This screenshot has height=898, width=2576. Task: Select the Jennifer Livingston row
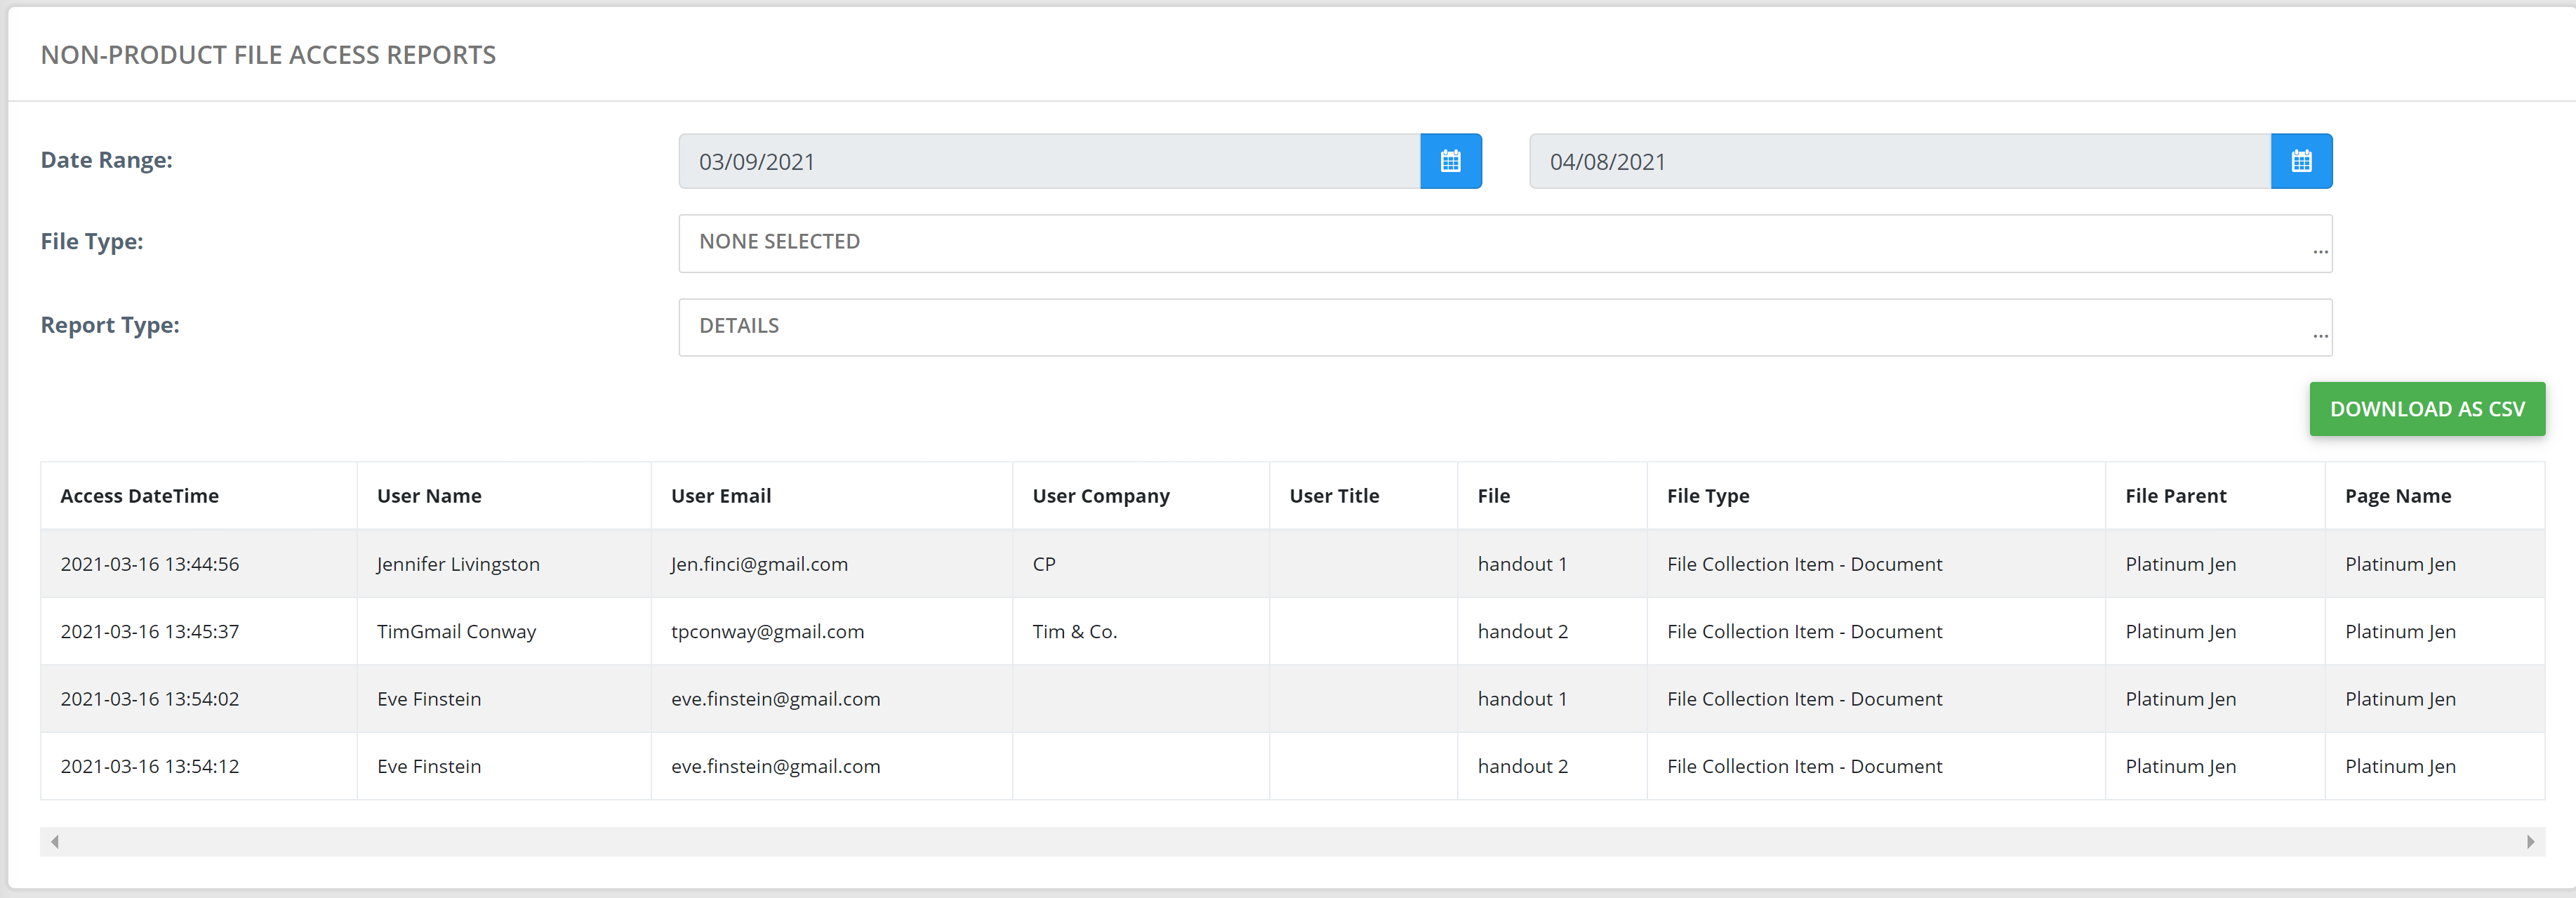[x=457, y=564]
